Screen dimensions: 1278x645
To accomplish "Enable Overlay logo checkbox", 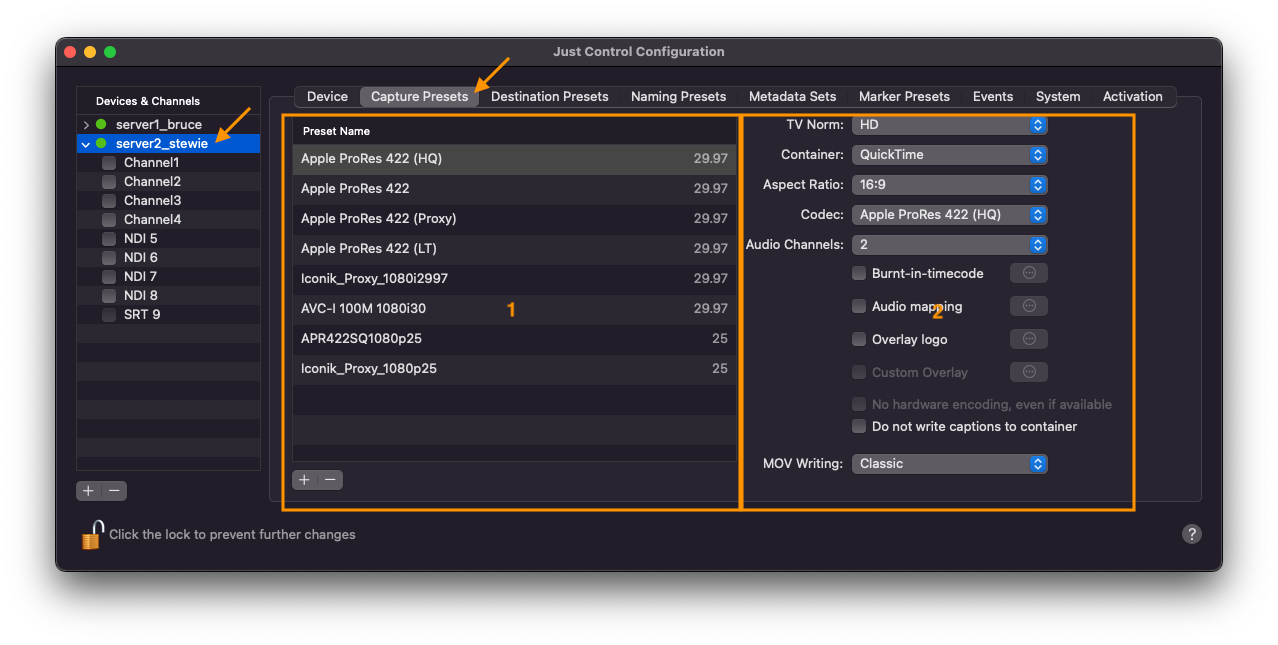I will pyautogui.click(x=859, y=339).
